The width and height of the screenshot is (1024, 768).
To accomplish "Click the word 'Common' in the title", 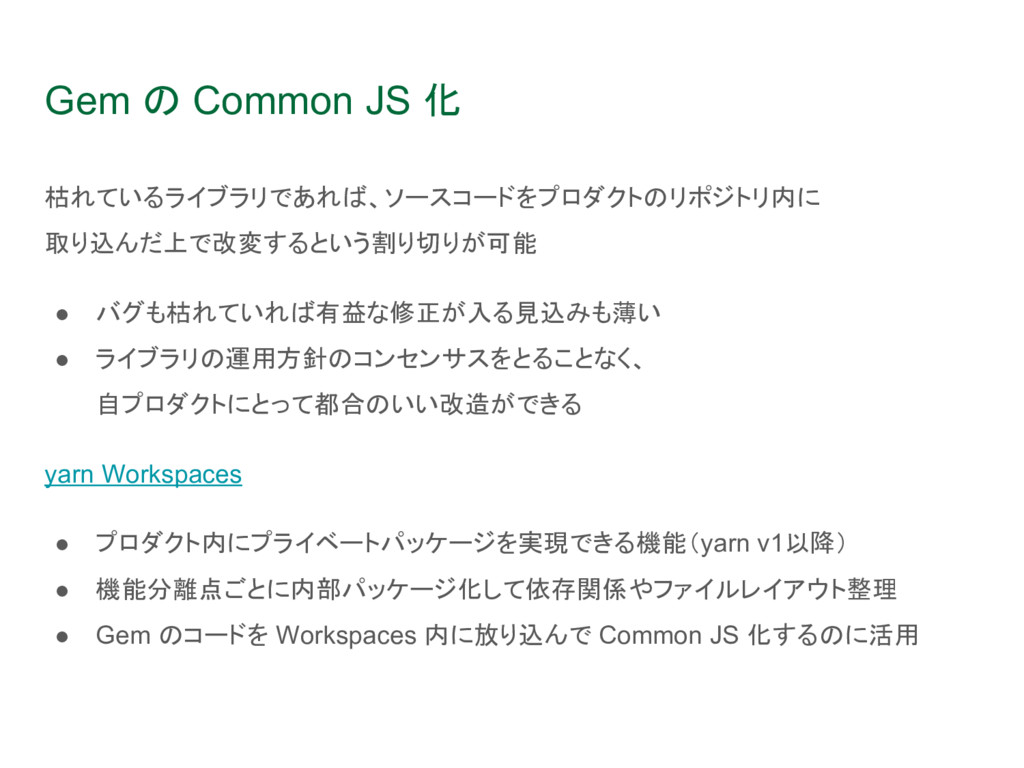I will (x=273, y=101).
